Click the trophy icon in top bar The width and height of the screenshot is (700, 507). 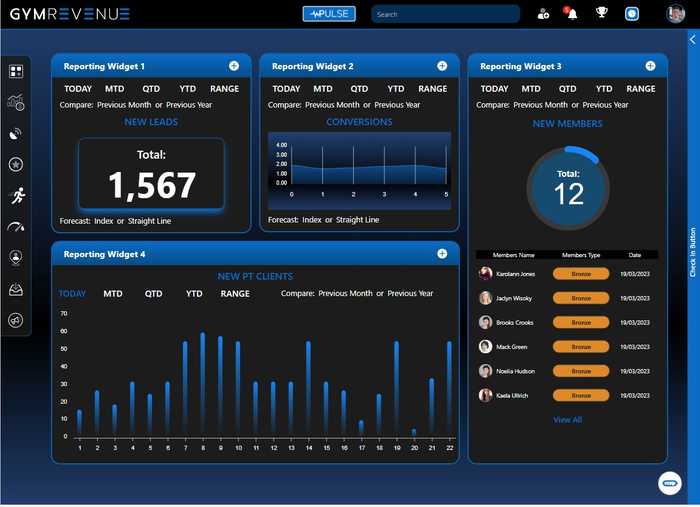[x=602, y=14]
